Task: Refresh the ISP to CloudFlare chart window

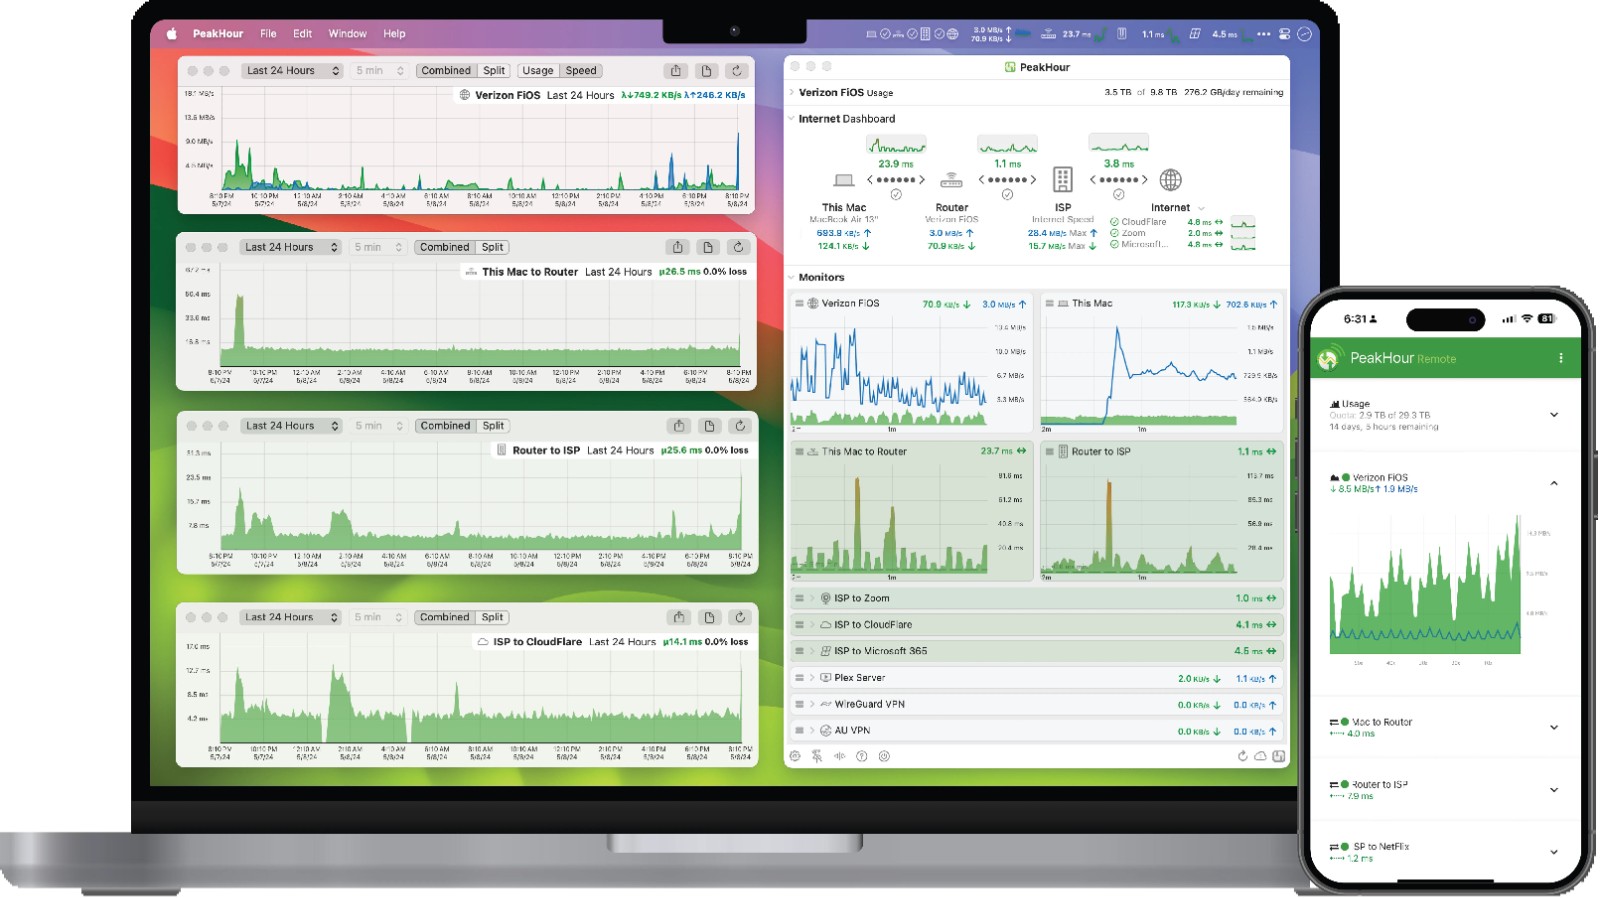Action: click(740, 618)
